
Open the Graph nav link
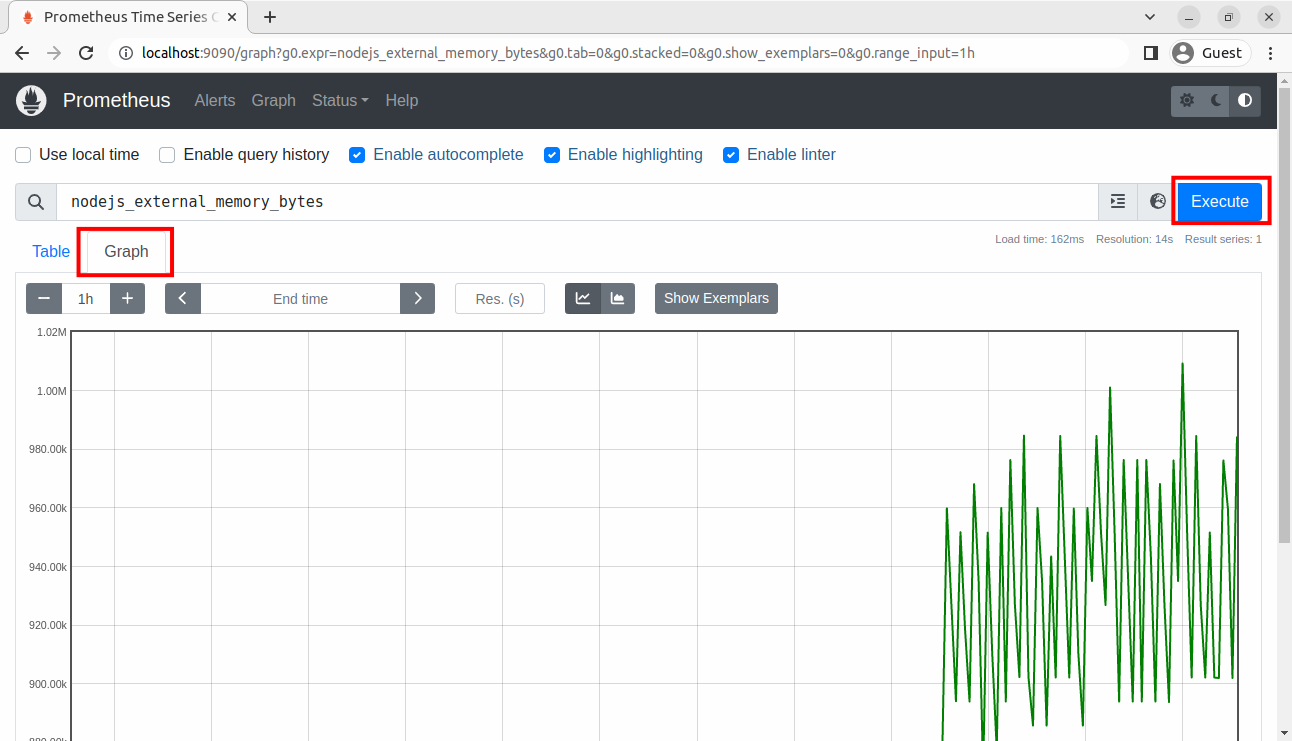pos(274,101)
